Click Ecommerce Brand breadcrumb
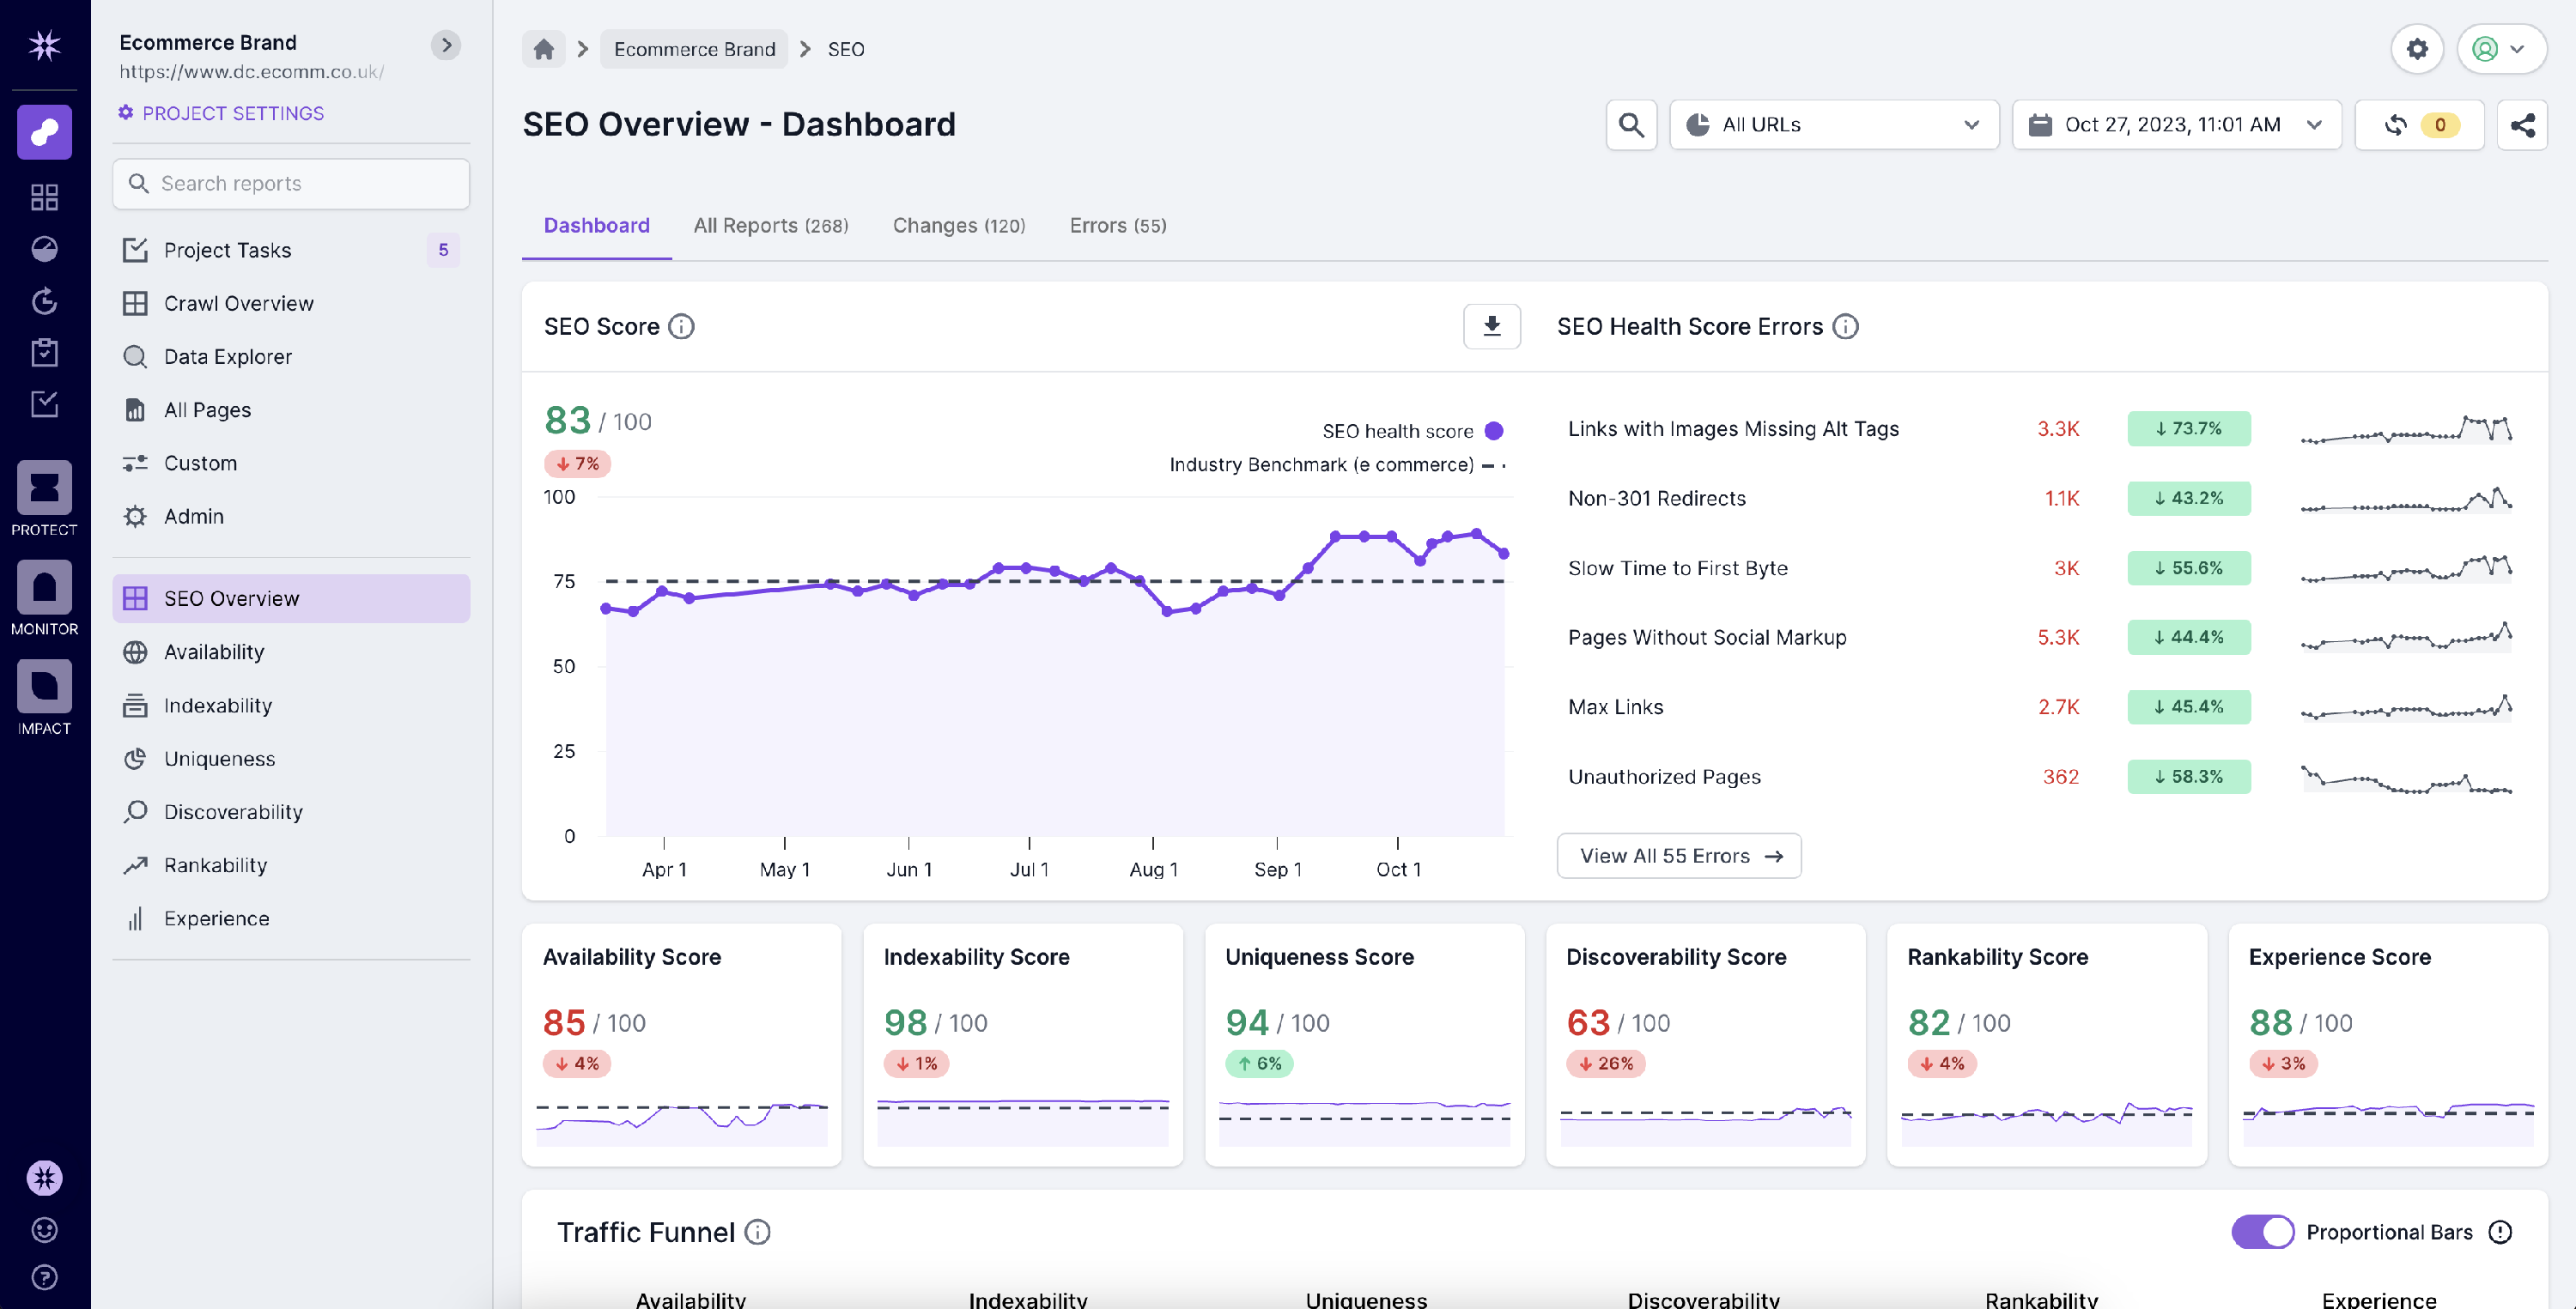Image resolution: width=2576 pixels, height=1309 pixels. 694,49
